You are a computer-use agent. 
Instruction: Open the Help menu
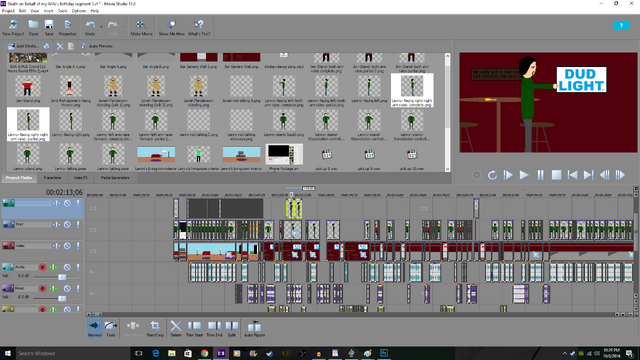(95, 11)
